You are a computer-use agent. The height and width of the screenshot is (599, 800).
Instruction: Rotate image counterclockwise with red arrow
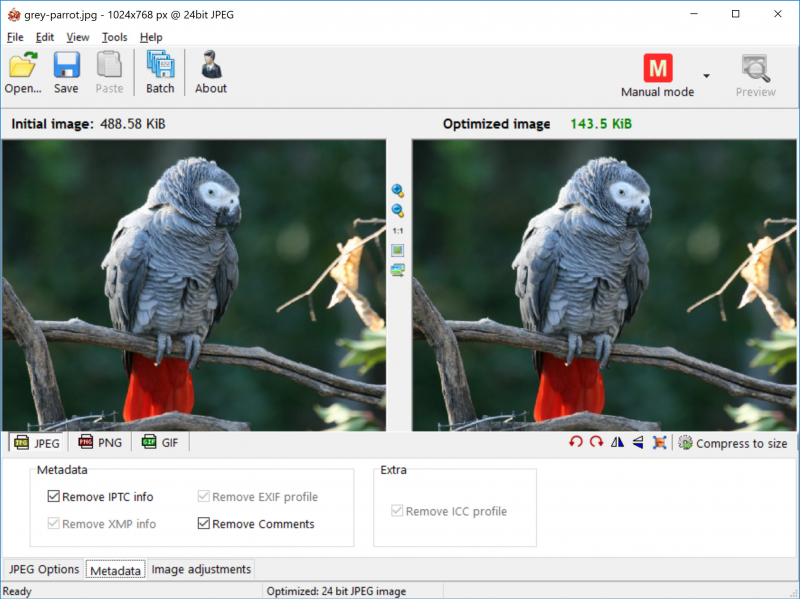click(x=576, y=443)
